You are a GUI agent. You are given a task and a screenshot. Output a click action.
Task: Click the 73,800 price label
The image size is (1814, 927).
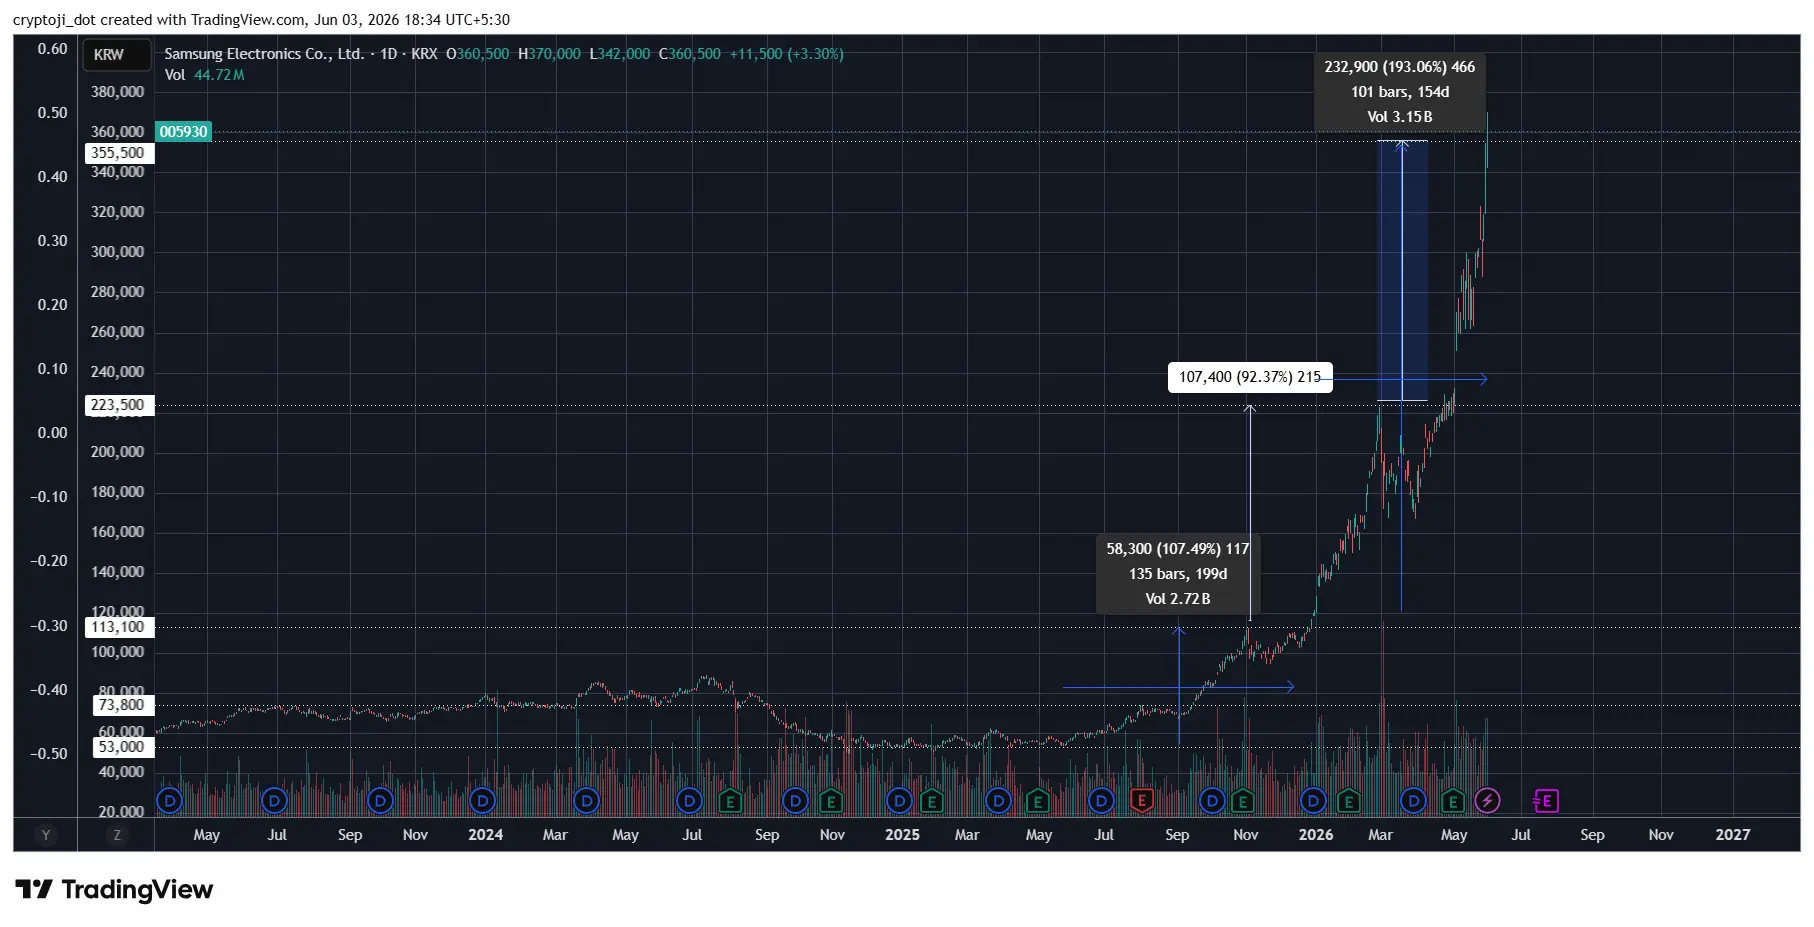click(x=122, y=705)
